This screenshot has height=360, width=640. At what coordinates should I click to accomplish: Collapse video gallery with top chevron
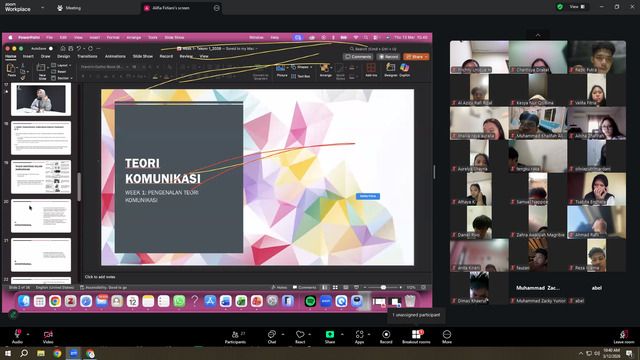click(538, 35)
